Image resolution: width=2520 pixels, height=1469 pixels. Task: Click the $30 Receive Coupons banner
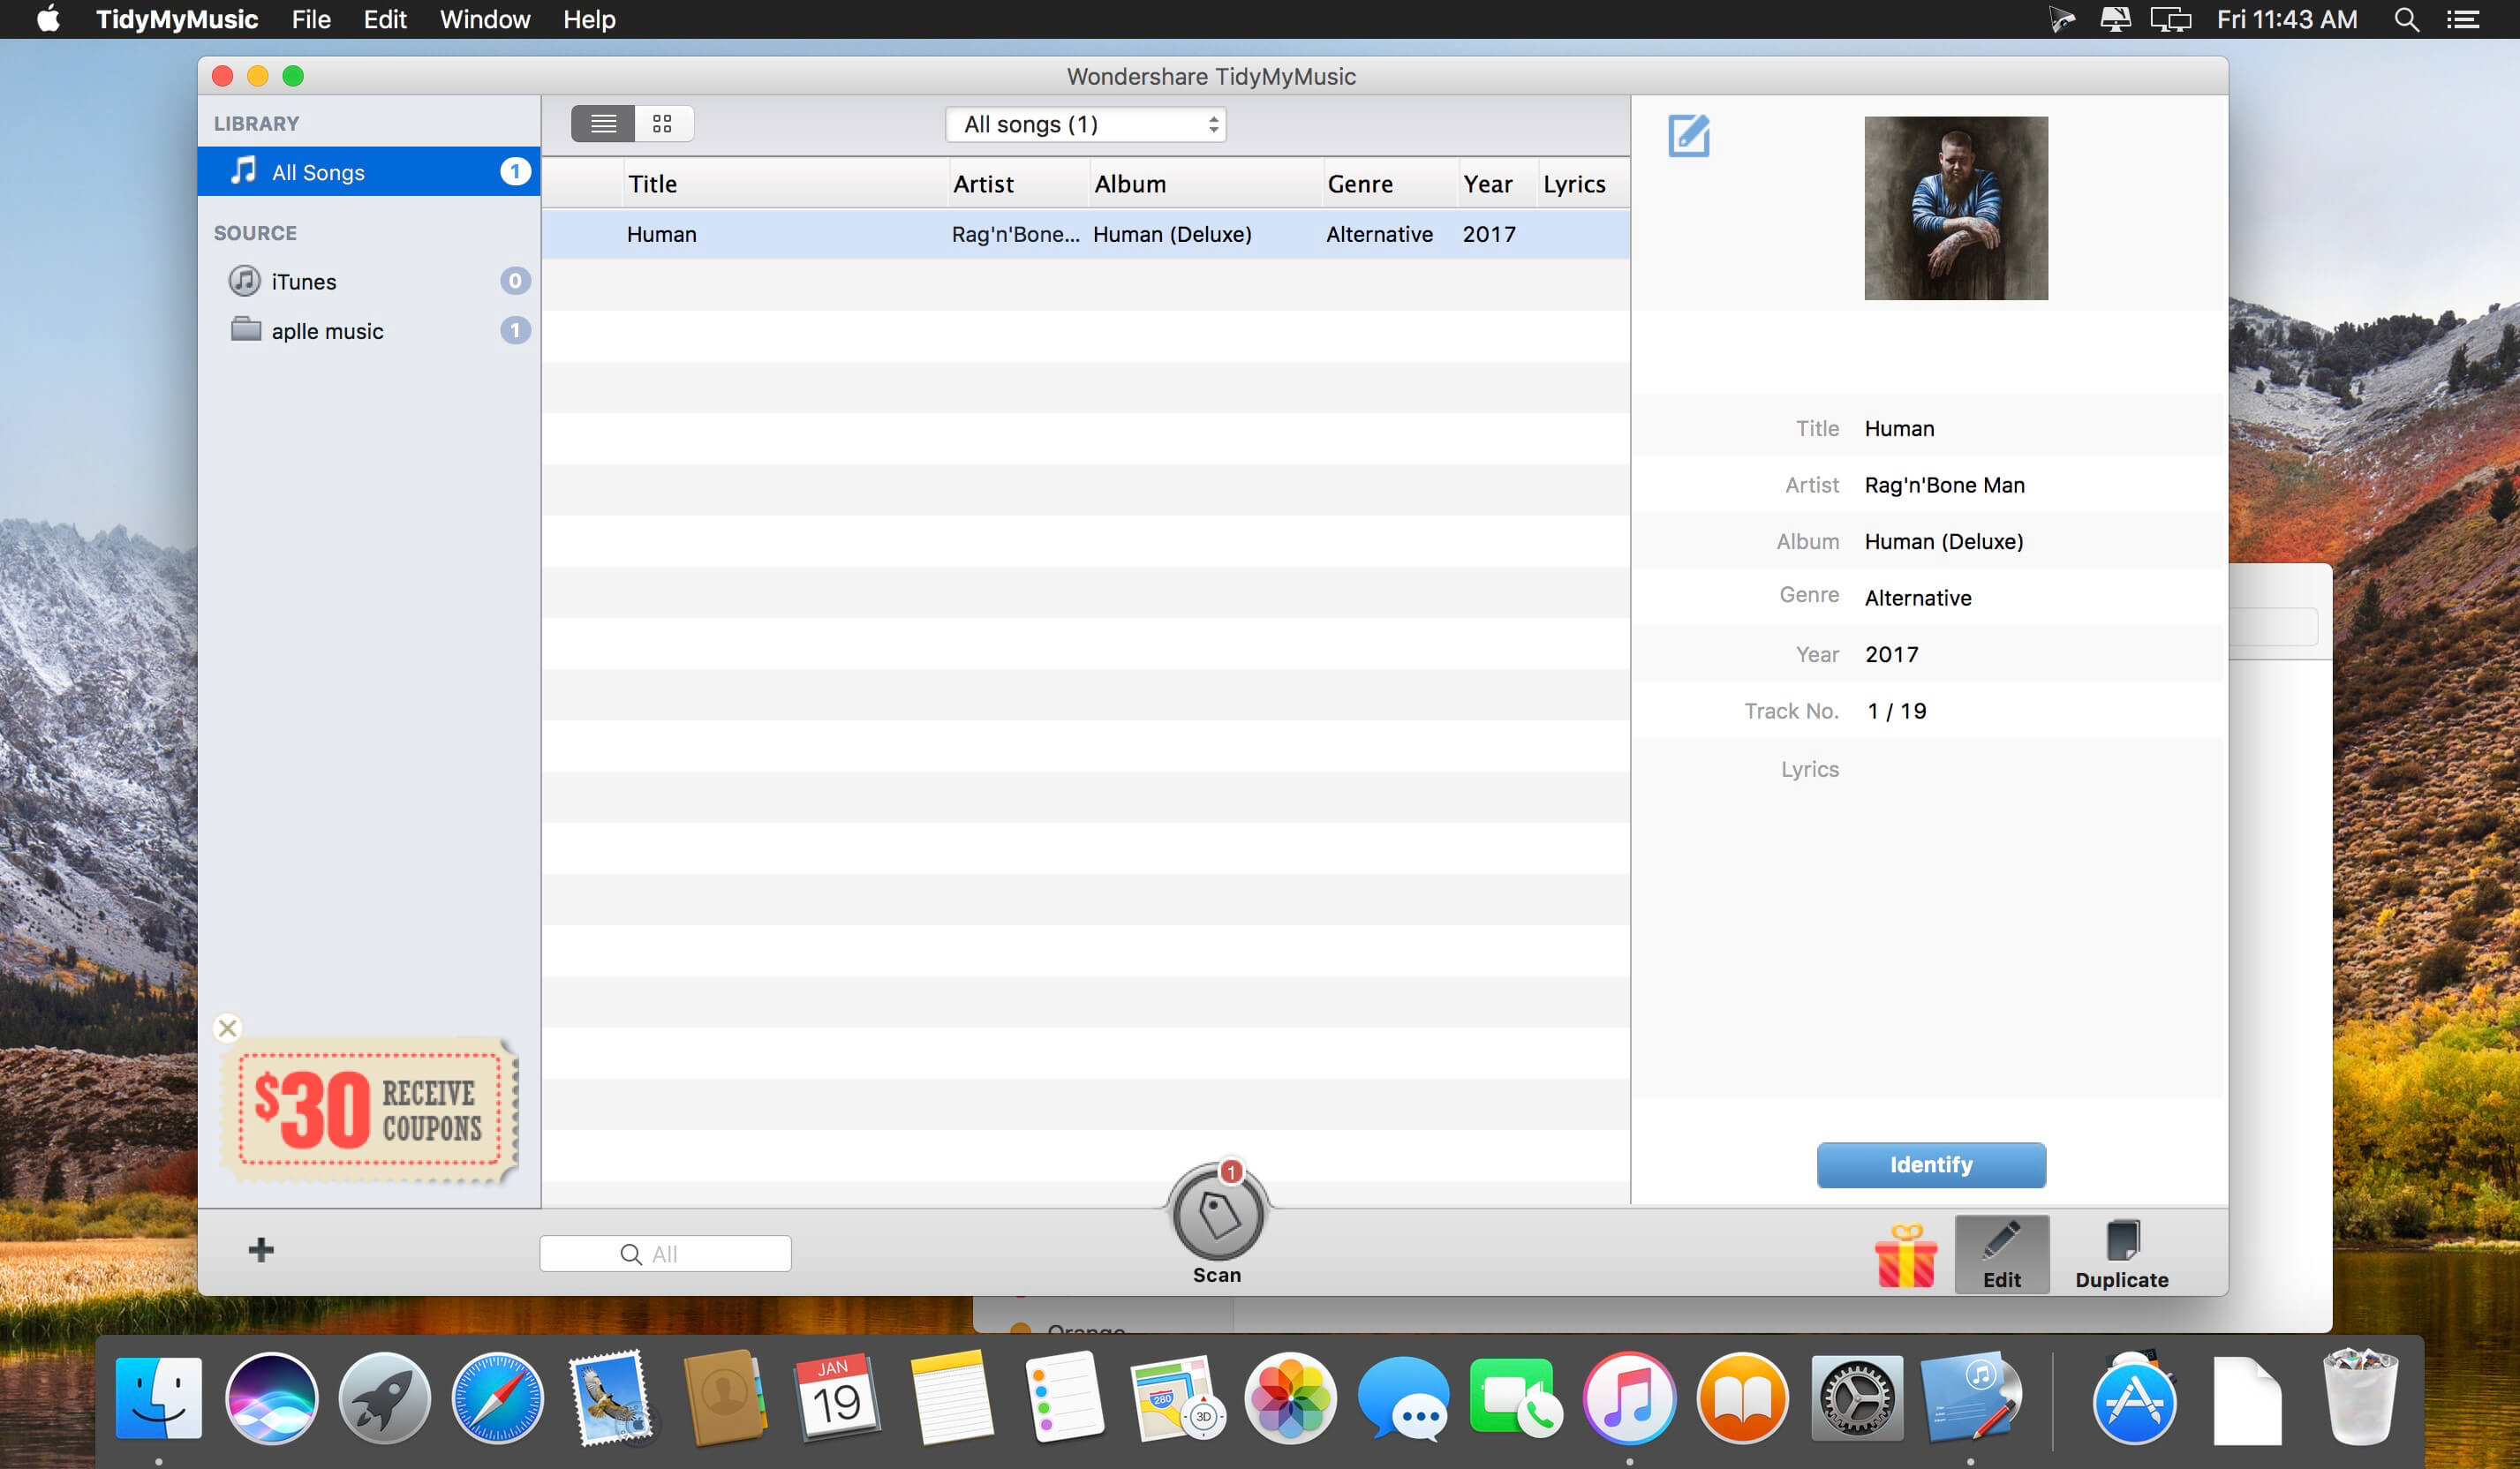point(368,1109)
